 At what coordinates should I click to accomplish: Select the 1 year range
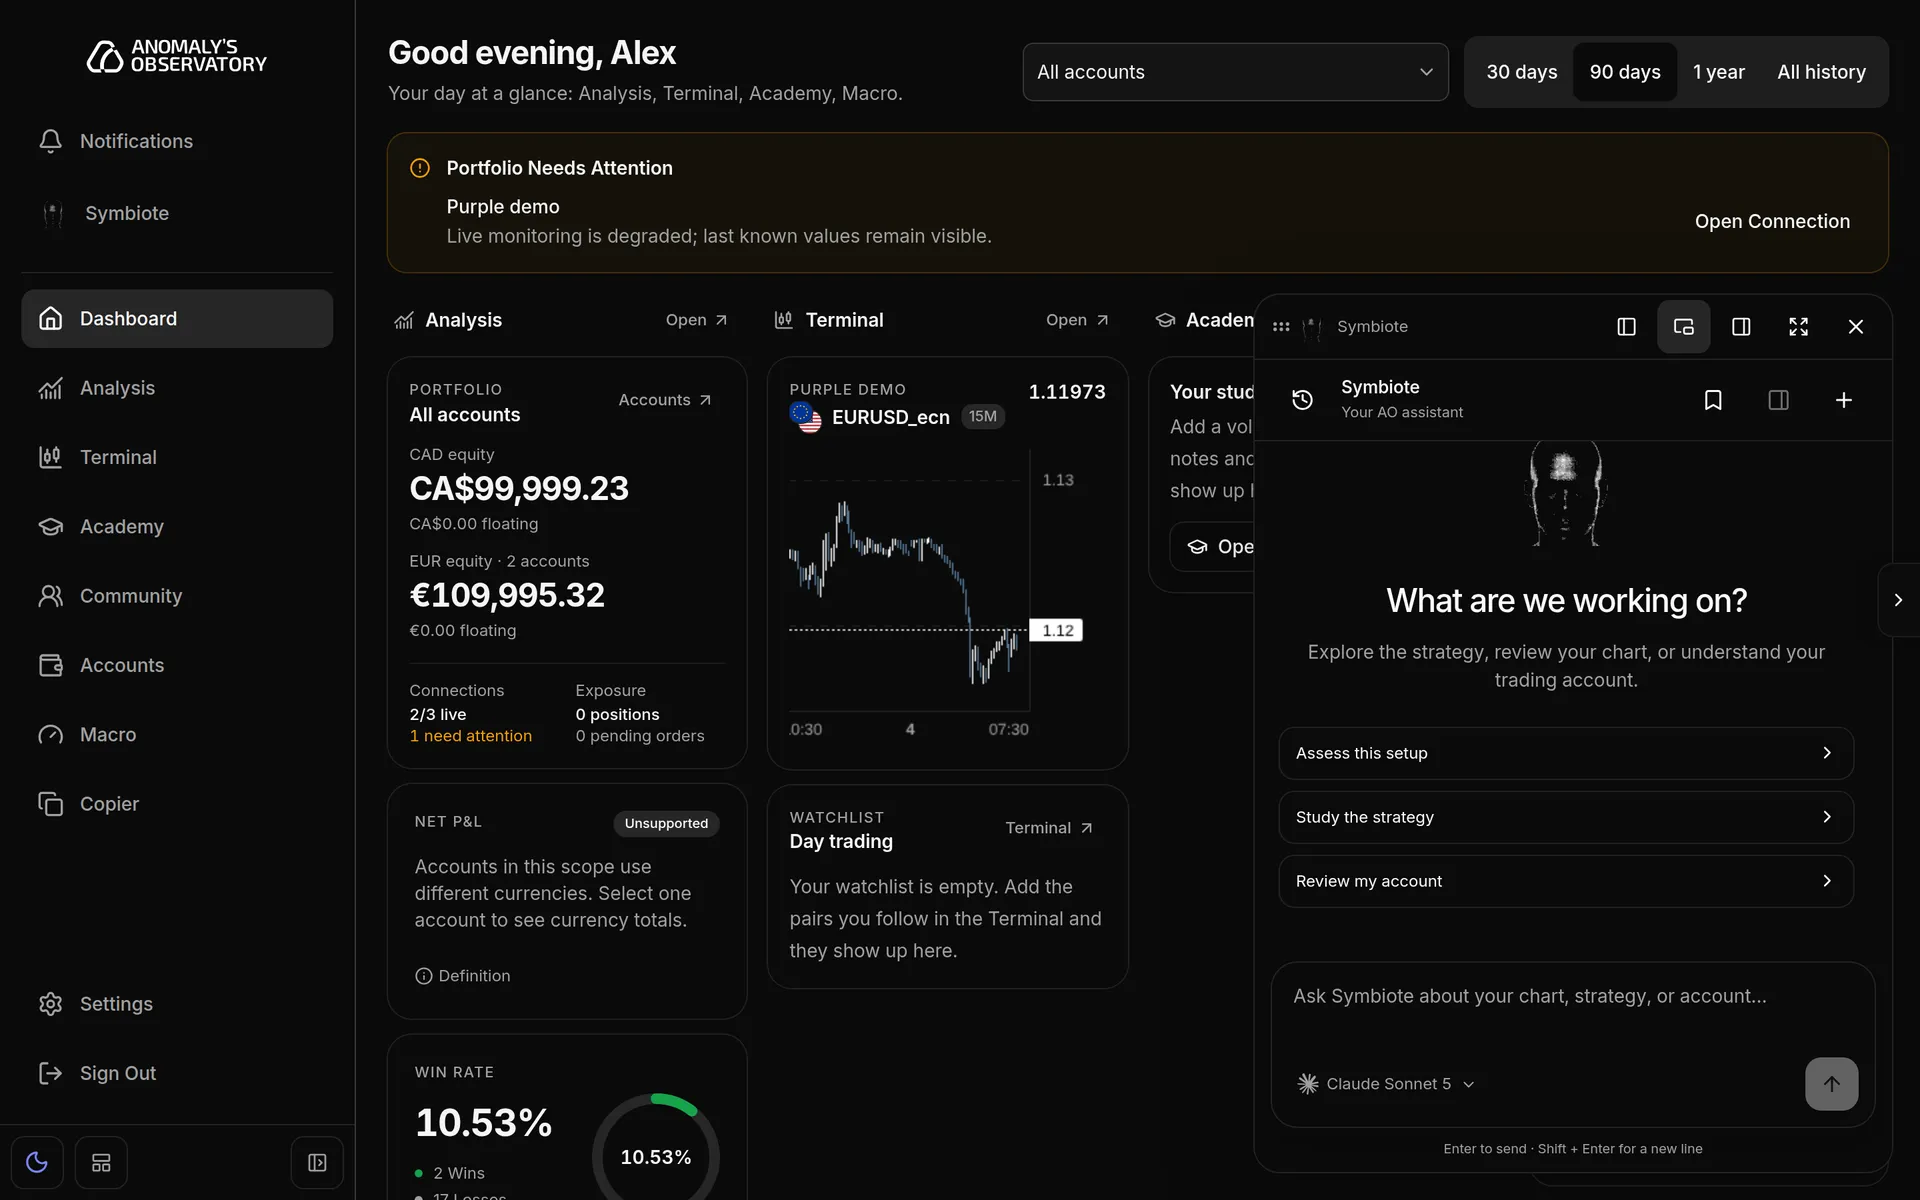tap(1718, 72)
